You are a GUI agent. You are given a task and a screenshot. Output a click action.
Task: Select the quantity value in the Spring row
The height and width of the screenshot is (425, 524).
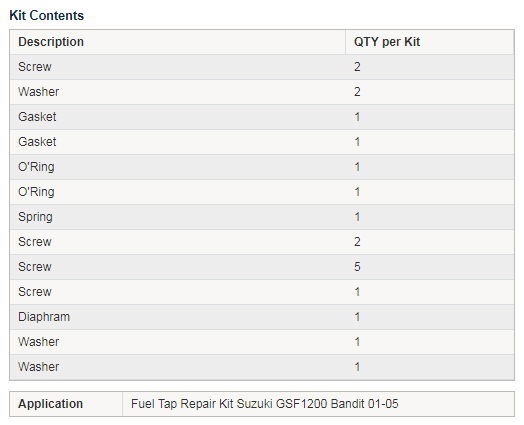click(357, 217)
